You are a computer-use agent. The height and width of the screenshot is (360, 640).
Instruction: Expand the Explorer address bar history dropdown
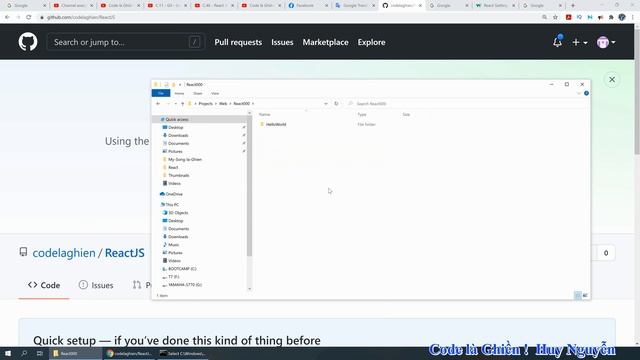tap(326, 104)
